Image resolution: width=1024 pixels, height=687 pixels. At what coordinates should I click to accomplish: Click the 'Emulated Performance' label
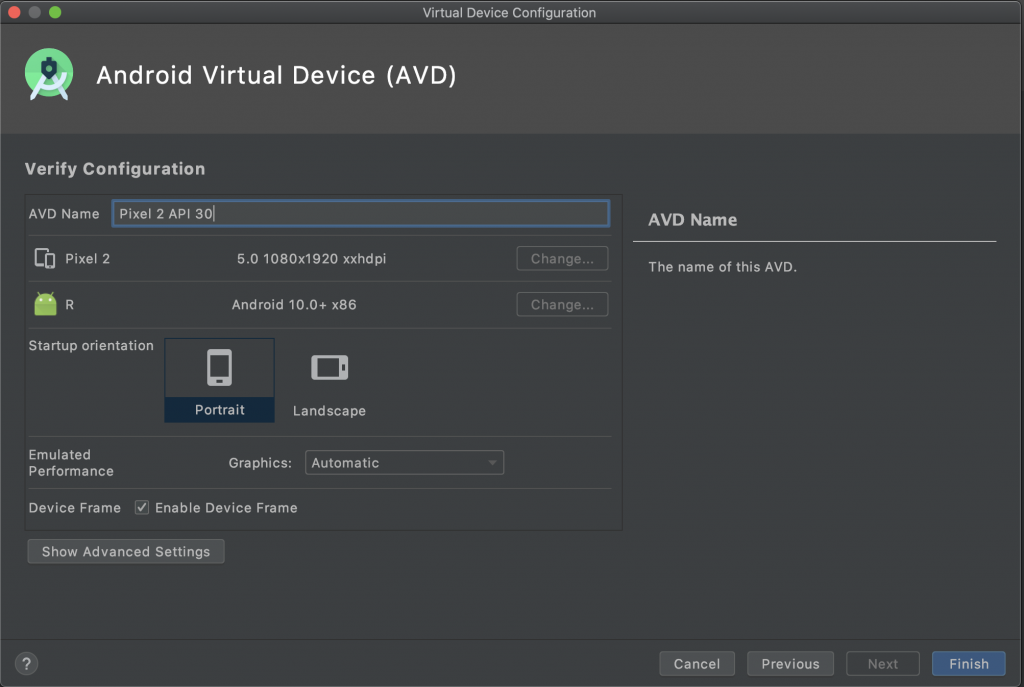coord(71,462)
